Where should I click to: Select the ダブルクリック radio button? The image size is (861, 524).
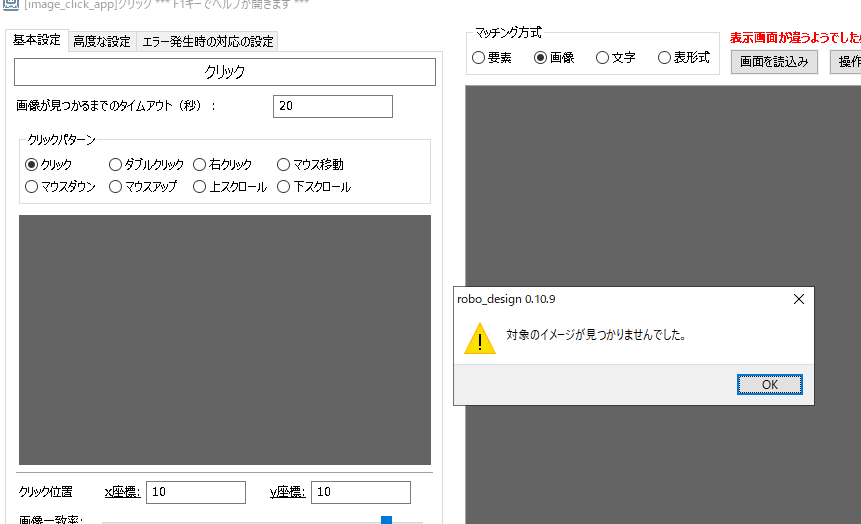(116, 165)
